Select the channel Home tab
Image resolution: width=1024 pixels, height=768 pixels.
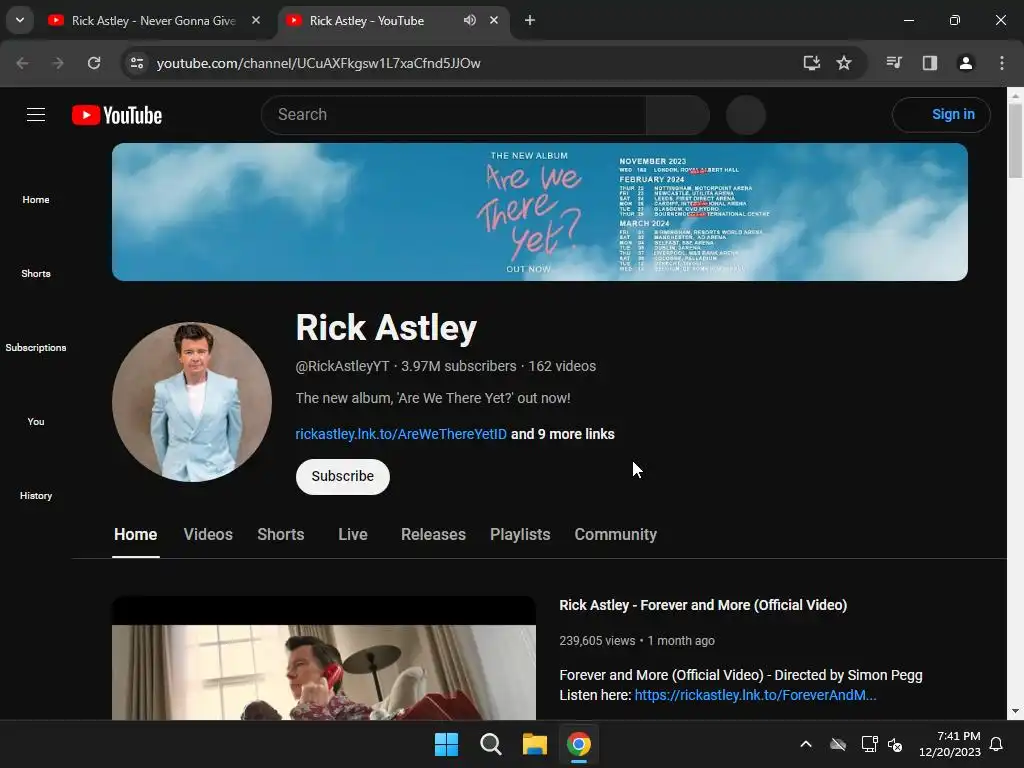[x=135, y=534]
